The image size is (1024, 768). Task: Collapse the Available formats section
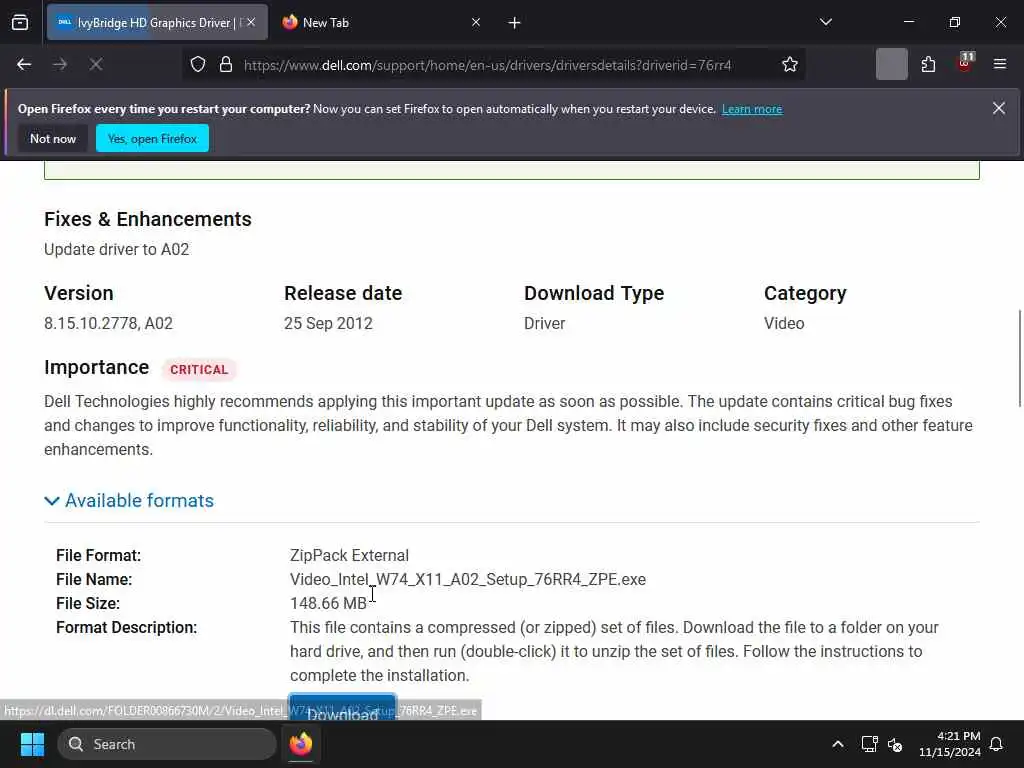click(129, 501)
